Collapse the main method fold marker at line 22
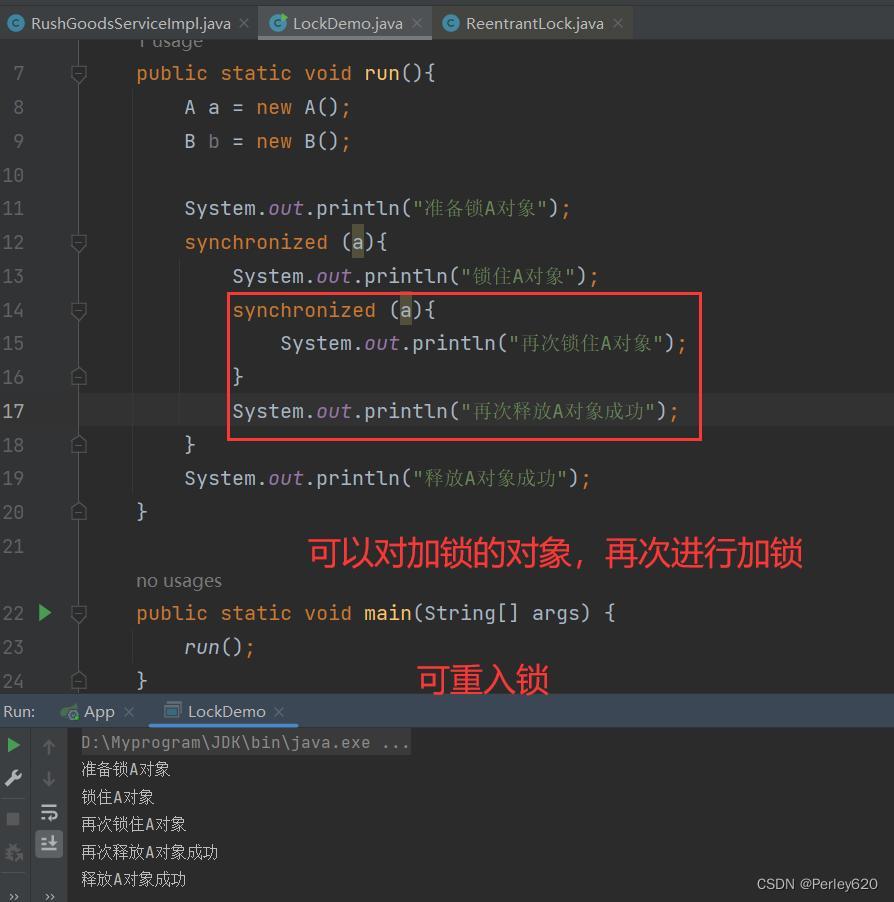The image size is (894, 902). (x=79, y=613)
